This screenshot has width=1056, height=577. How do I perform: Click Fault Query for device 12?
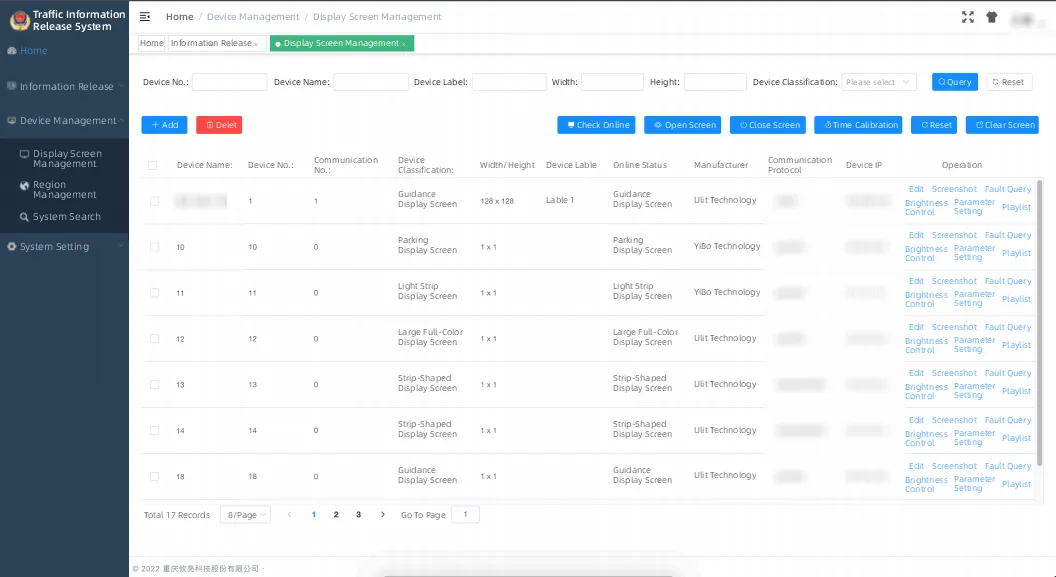click(1008, 327)
